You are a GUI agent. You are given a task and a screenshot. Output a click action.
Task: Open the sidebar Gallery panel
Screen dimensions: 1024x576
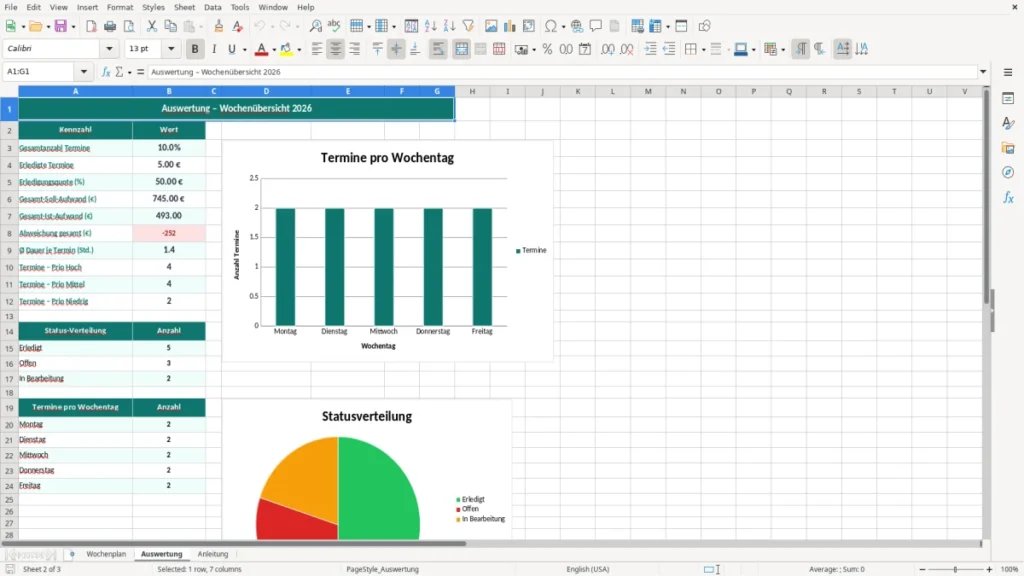click(1008, 148)
